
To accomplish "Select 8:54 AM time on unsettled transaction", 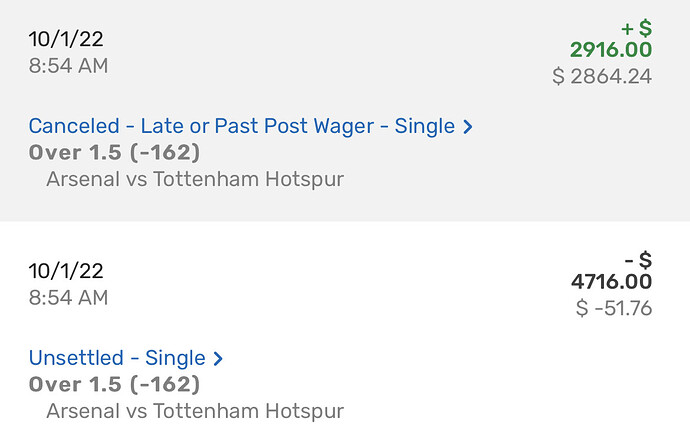I will (68, 297).
